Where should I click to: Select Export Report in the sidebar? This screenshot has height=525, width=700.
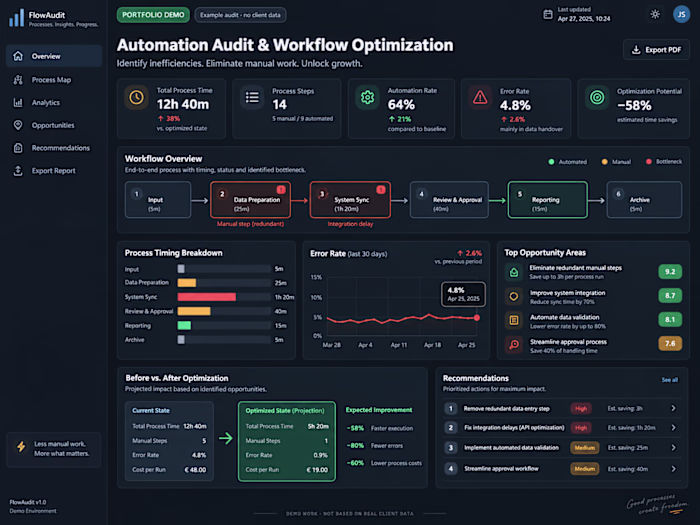pos(54,171)
